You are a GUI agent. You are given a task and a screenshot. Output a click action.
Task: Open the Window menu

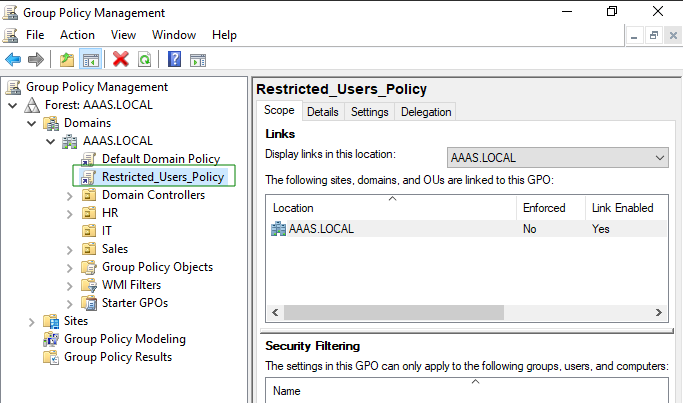[x=174, y=35]
